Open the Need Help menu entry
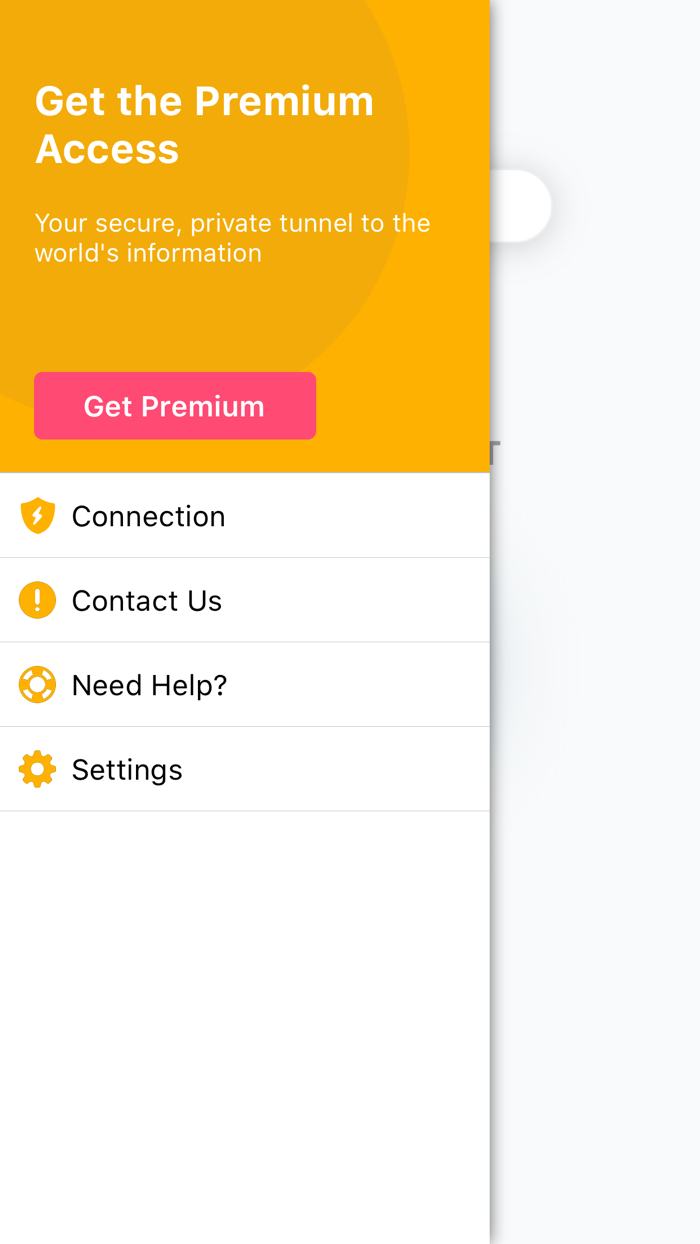 (147, 684)
